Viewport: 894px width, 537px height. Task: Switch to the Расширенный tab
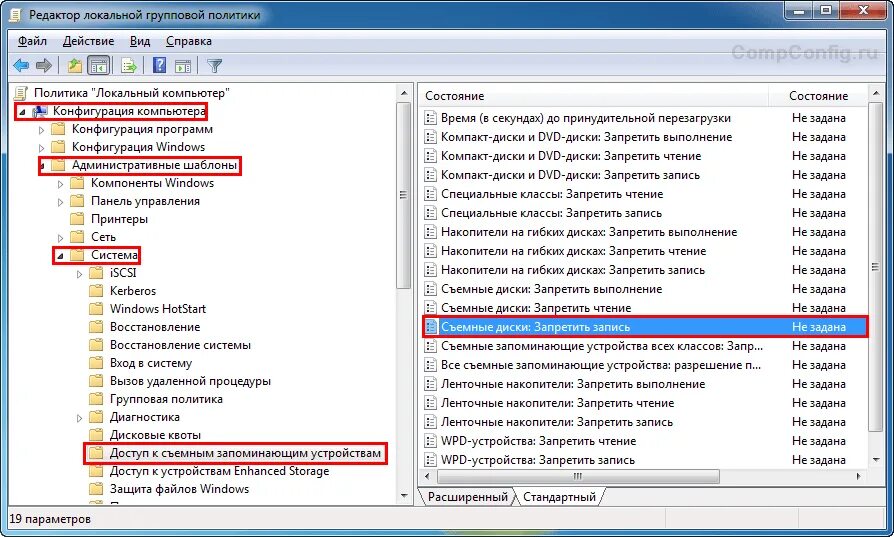tap(468, 497)
